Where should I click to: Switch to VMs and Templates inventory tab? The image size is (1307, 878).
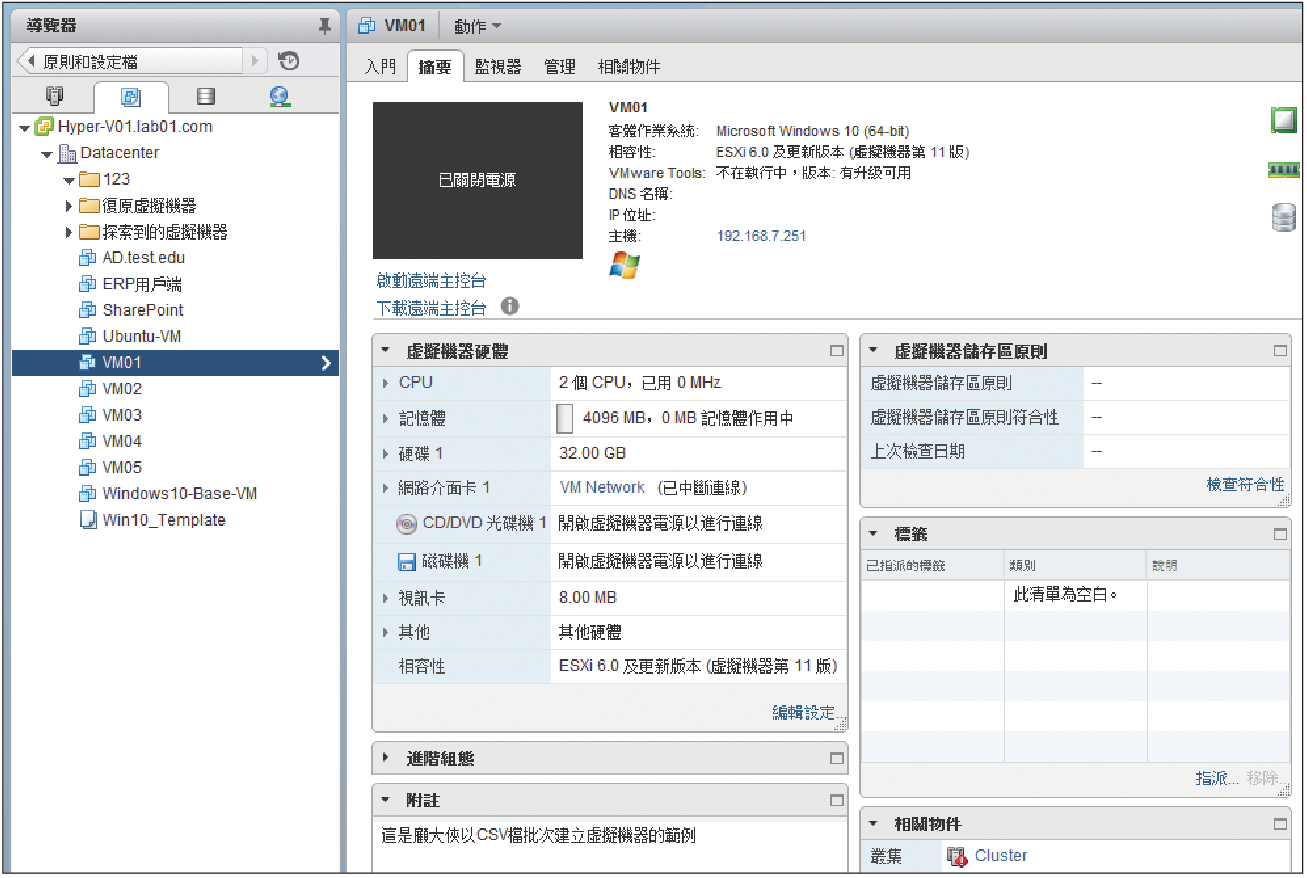coord(131,97)
